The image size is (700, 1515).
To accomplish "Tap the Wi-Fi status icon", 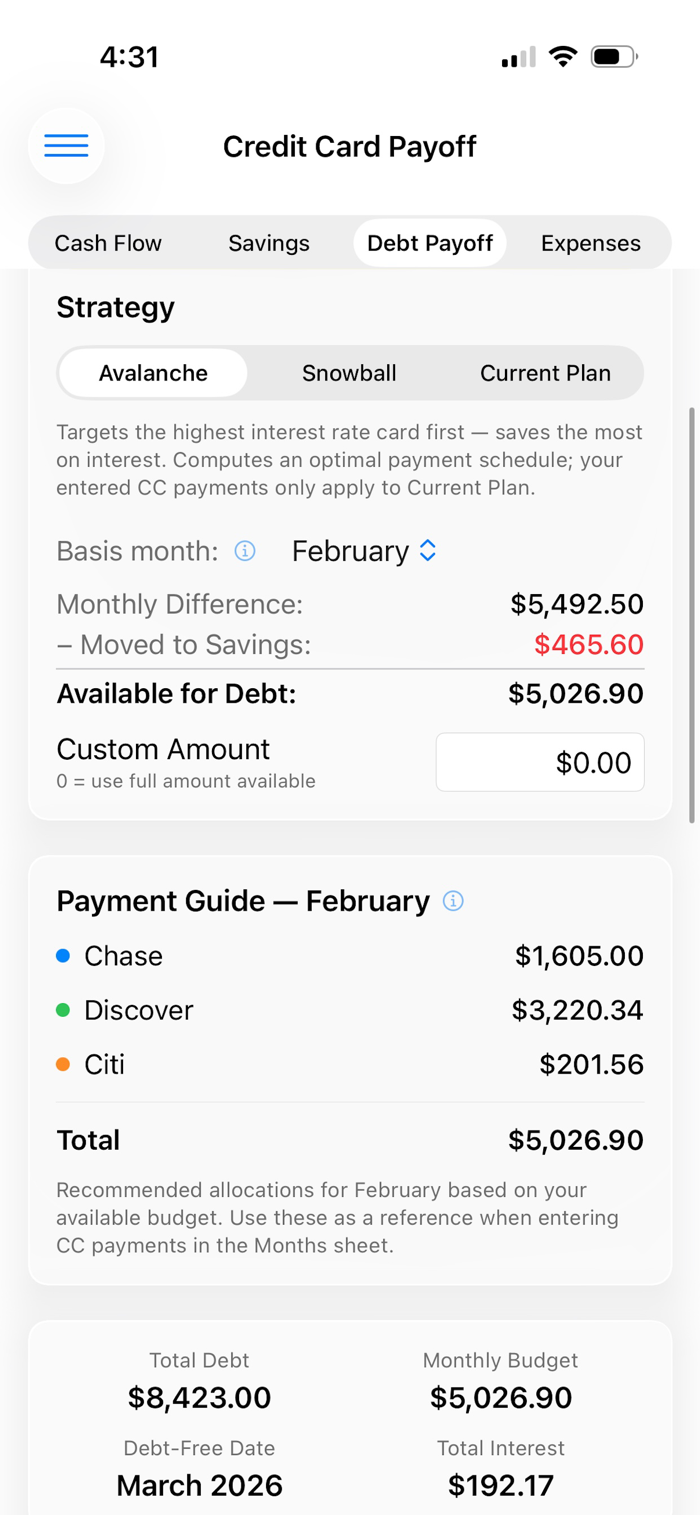I will [564, 57].
